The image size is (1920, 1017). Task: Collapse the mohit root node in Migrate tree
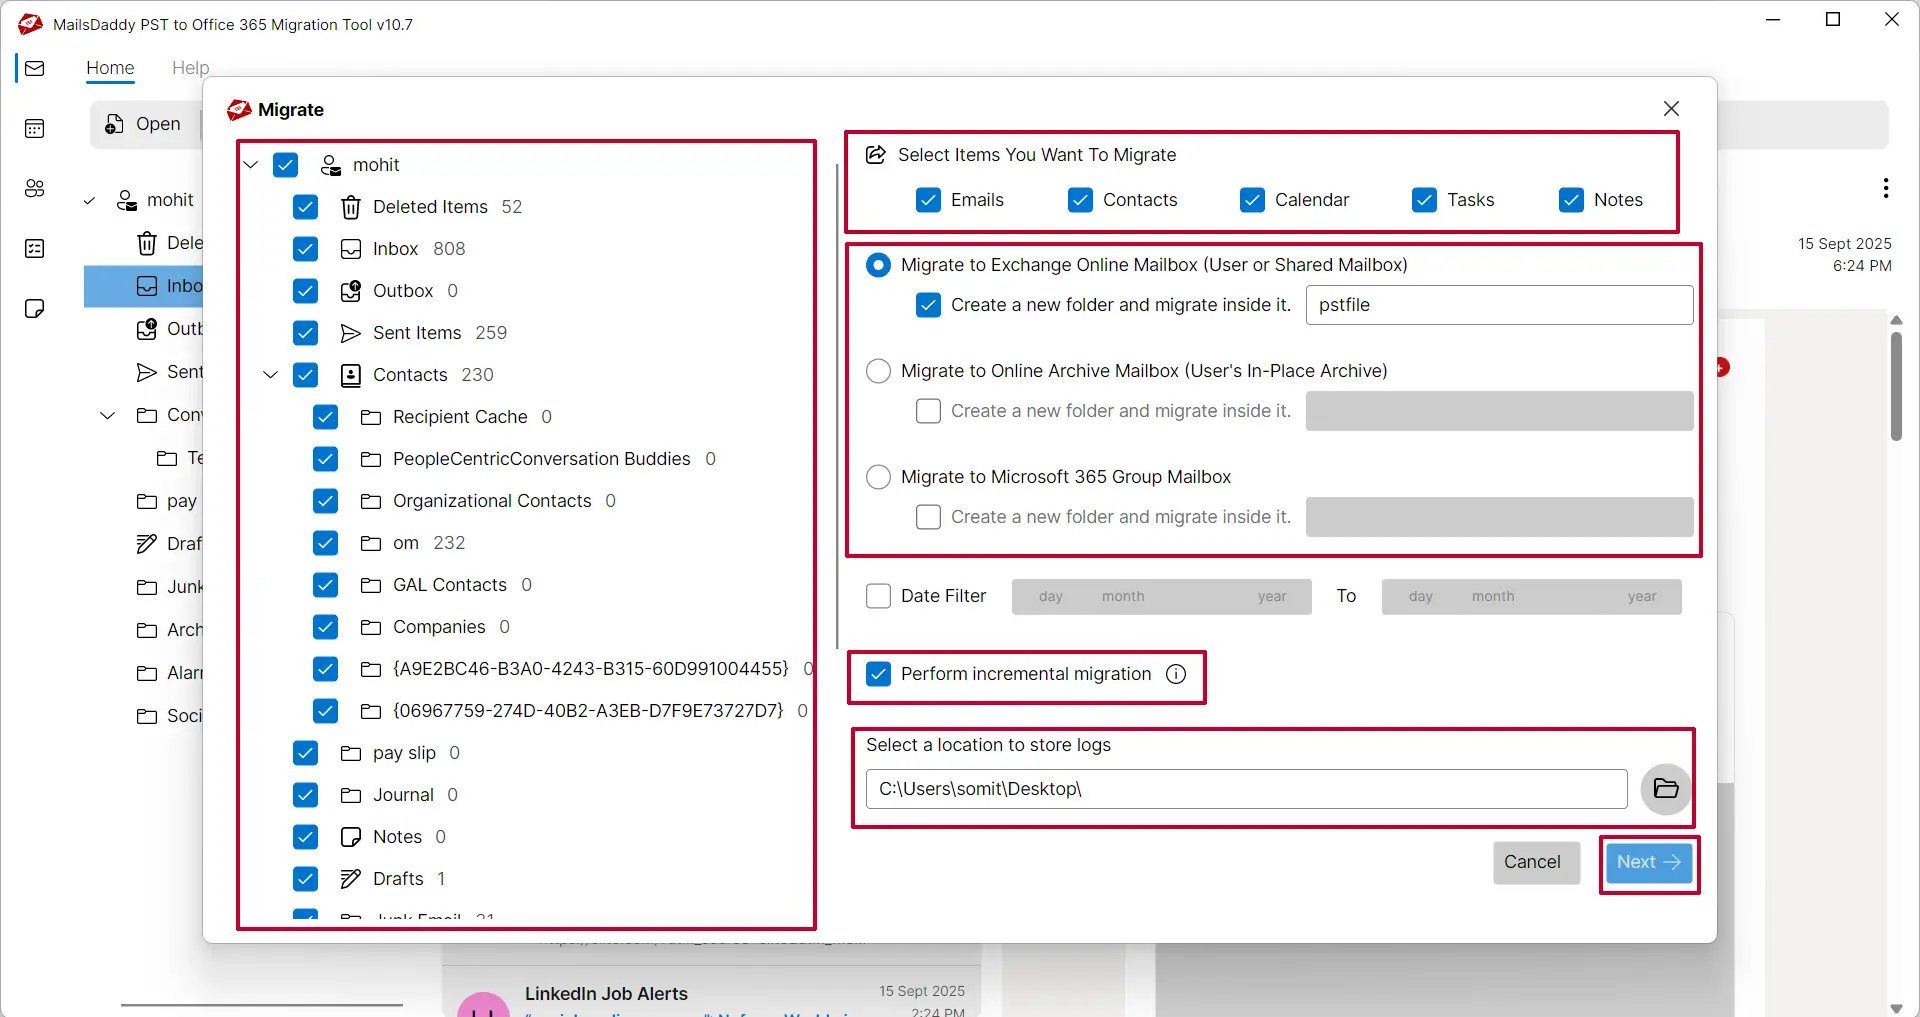[x=251, y=165]
